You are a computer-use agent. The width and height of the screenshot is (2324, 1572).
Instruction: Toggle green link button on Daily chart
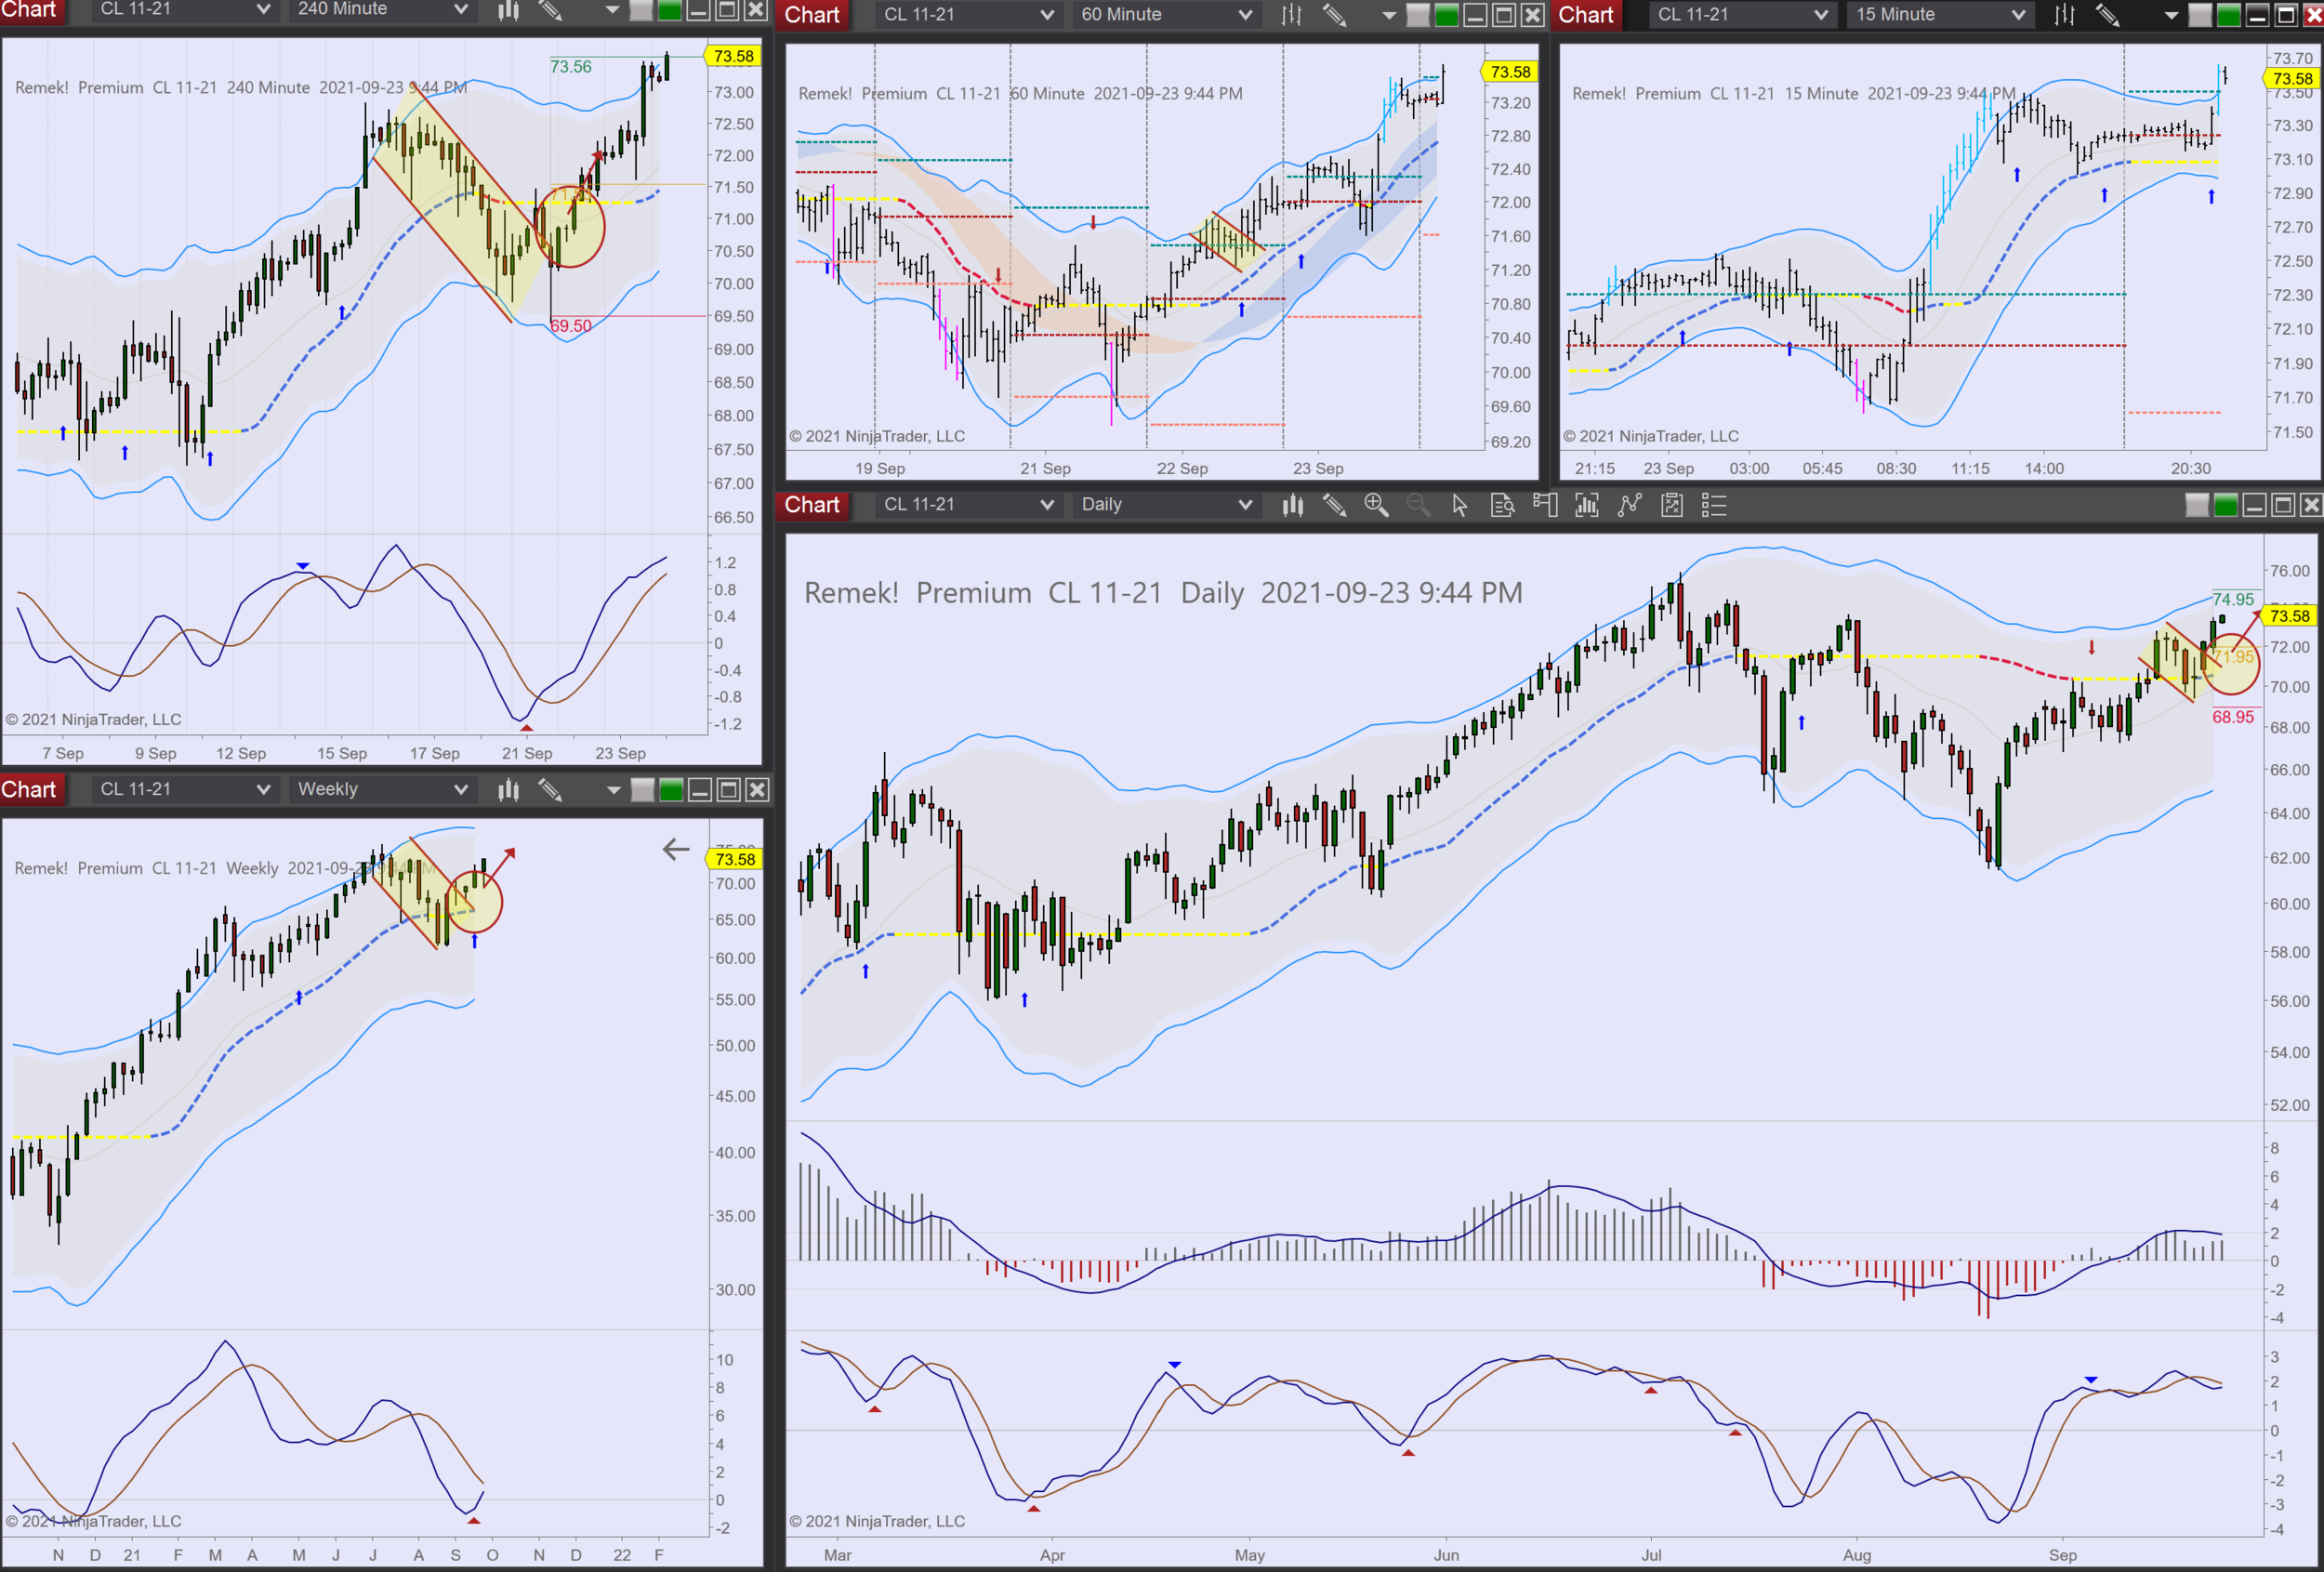2225,505
